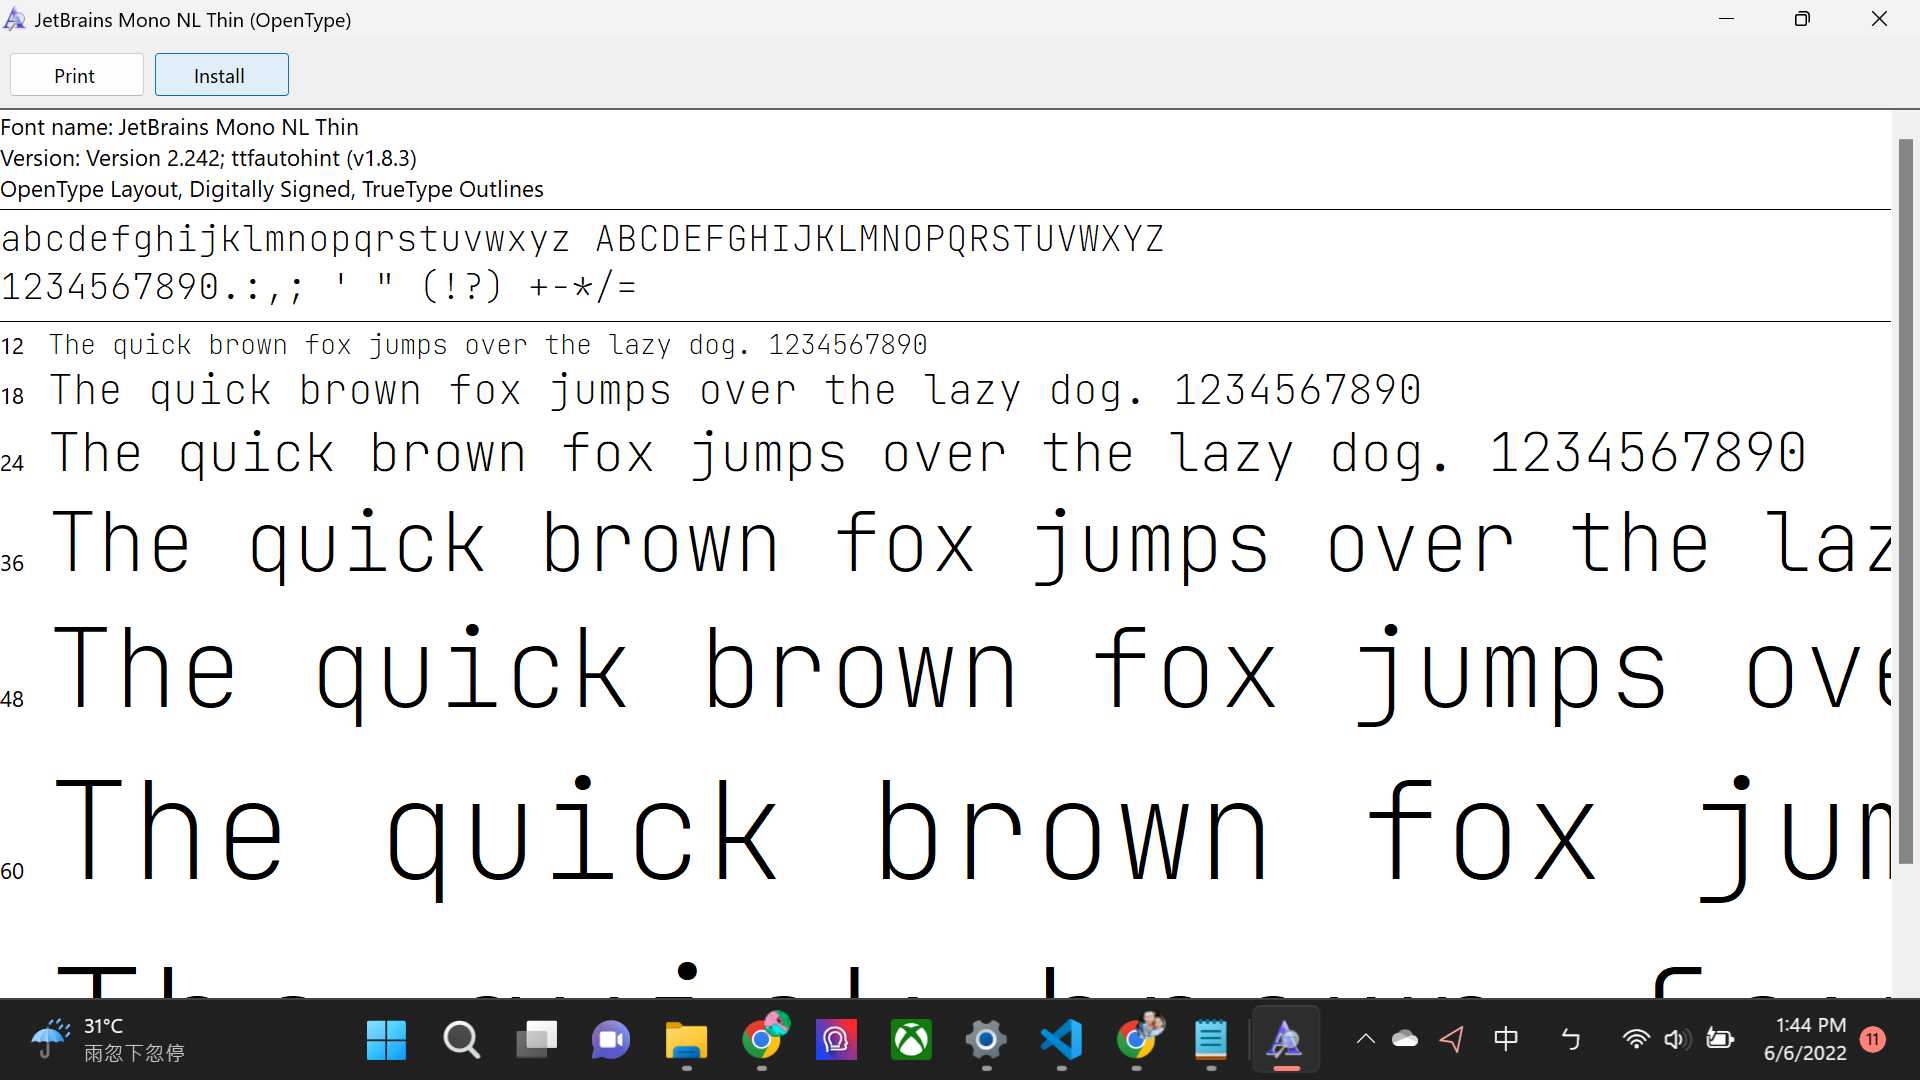Click the size label '48'
Viewport: 1920px width, 1080px height.
12,699
